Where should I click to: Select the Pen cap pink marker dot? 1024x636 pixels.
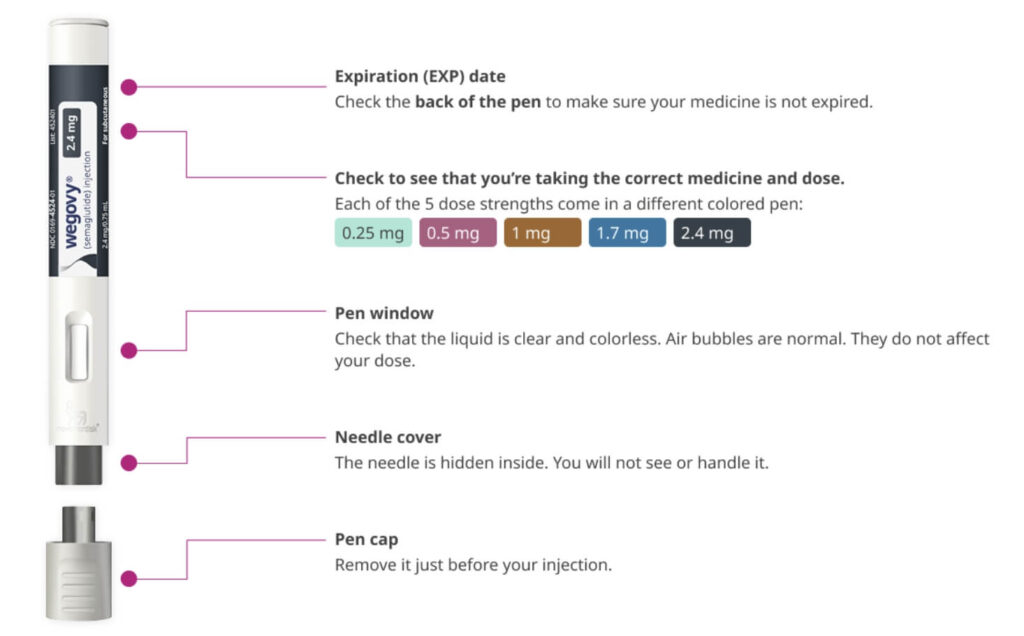tap(128, 578)
